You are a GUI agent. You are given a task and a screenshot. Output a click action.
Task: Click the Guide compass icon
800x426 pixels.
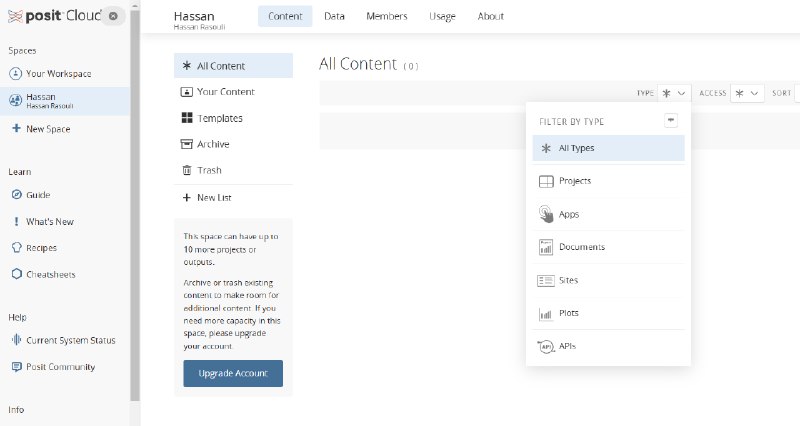(17, 194)
